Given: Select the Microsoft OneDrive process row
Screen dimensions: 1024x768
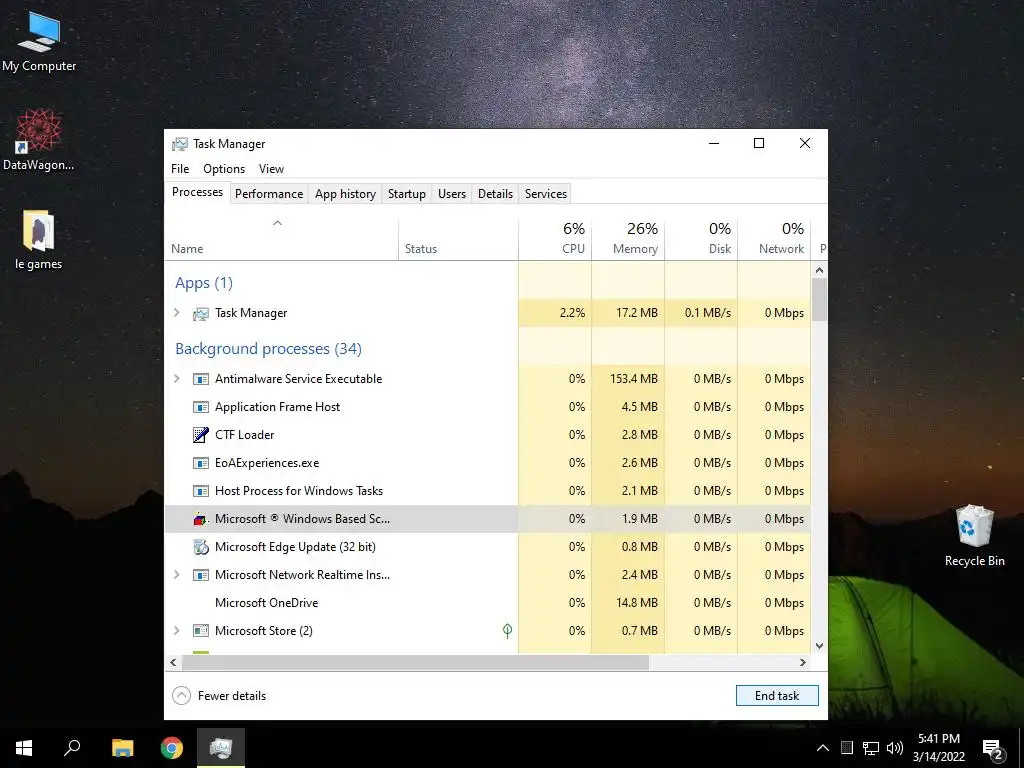Looking at the screenshot, I should (x=488, y=603).
